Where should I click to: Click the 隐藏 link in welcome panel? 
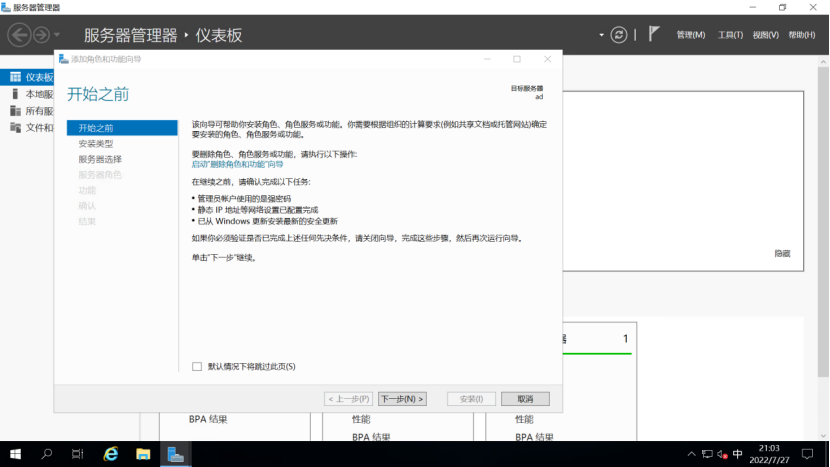point(782,254)
